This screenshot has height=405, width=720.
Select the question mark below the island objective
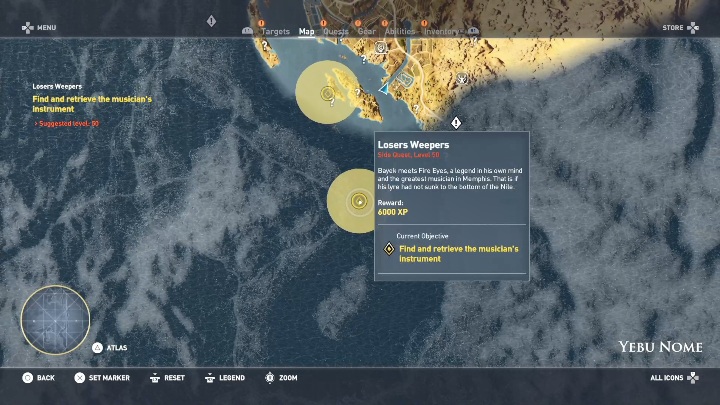tap(332, 103)
